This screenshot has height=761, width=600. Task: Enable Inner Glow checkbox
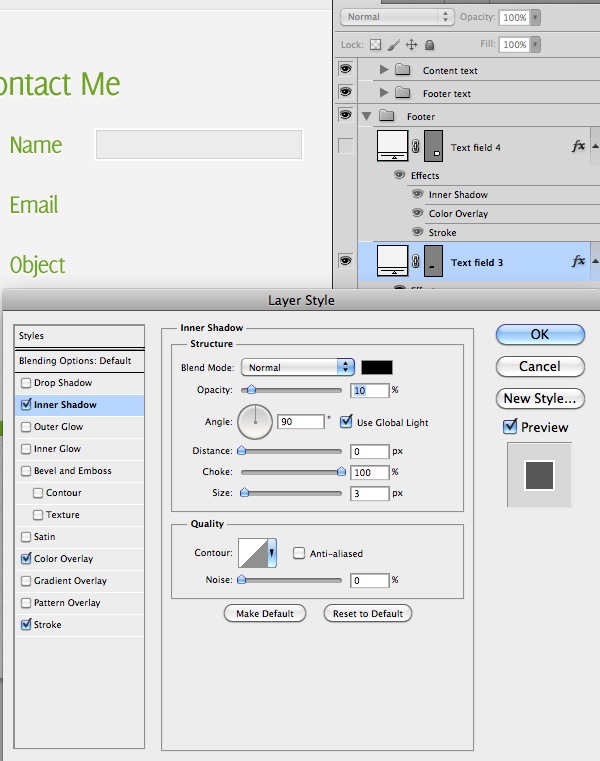pos(26,449)
